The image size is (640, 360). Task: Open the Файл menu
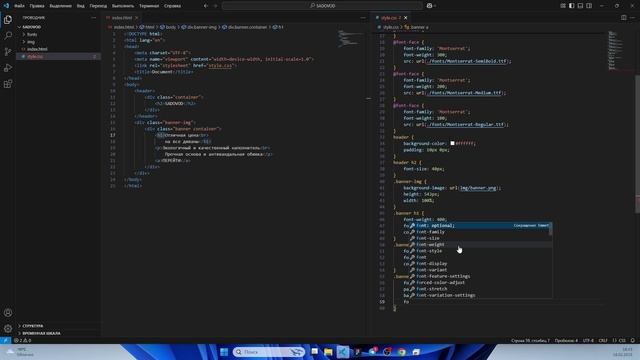tap(19, 6)
